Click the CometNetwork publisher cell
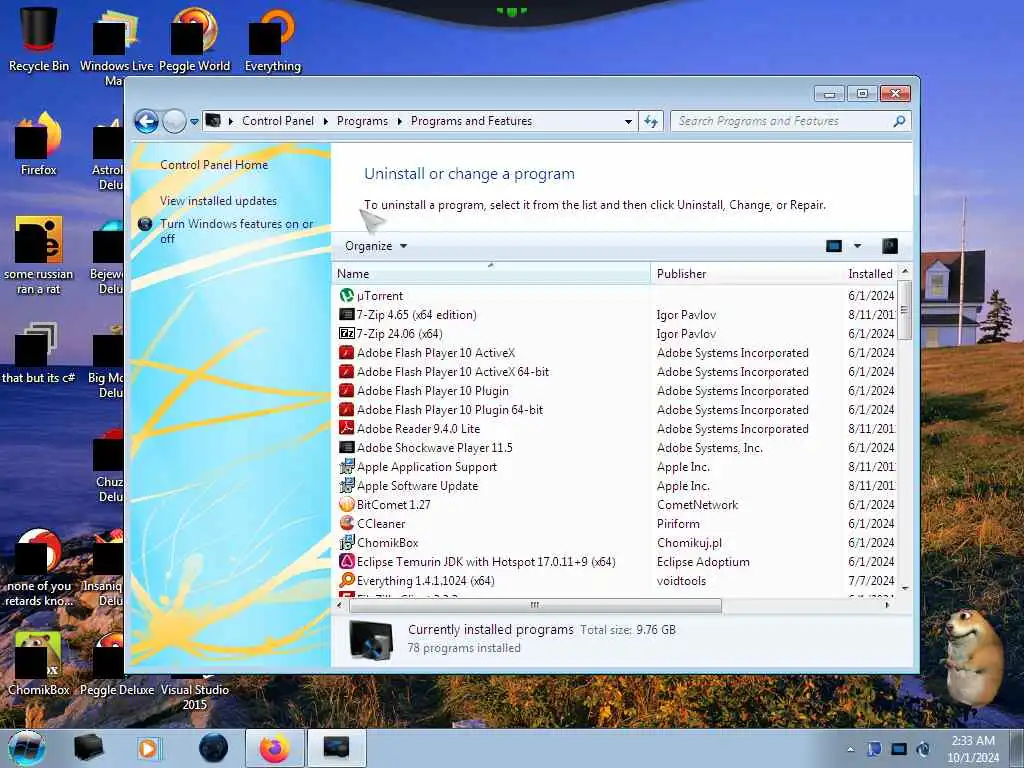The width and height of the screenshot is (1024, 768). pos(697,504)
